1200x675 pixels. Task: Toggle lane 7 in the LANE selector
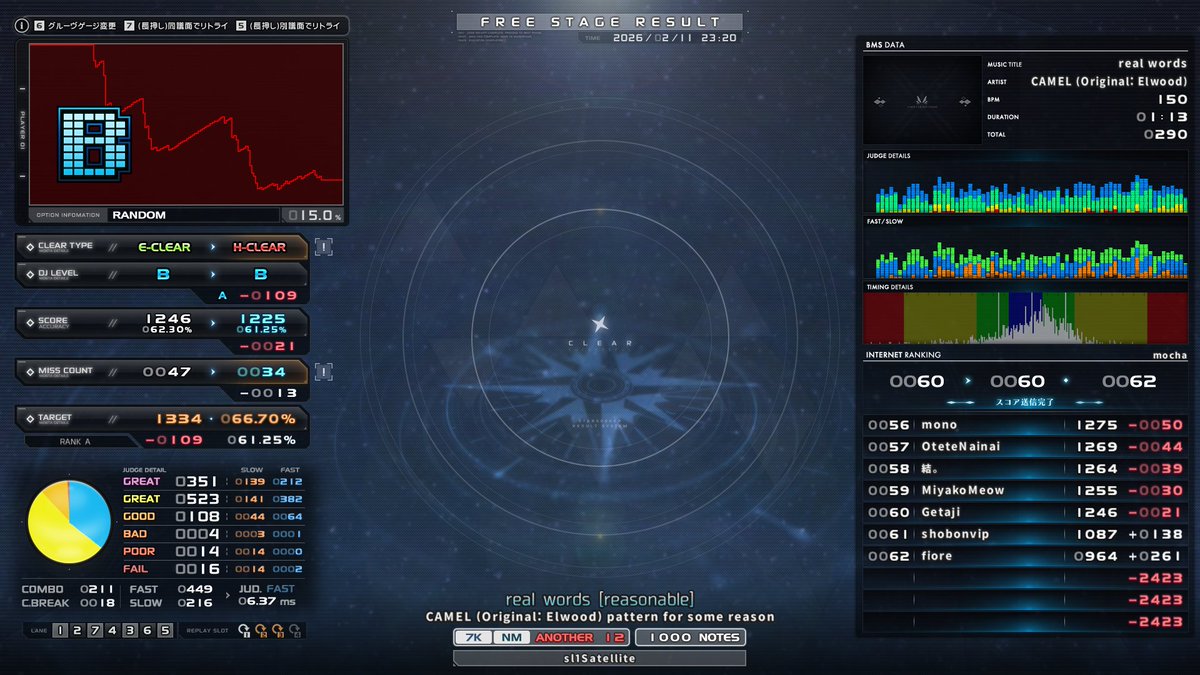click(95, 630)
